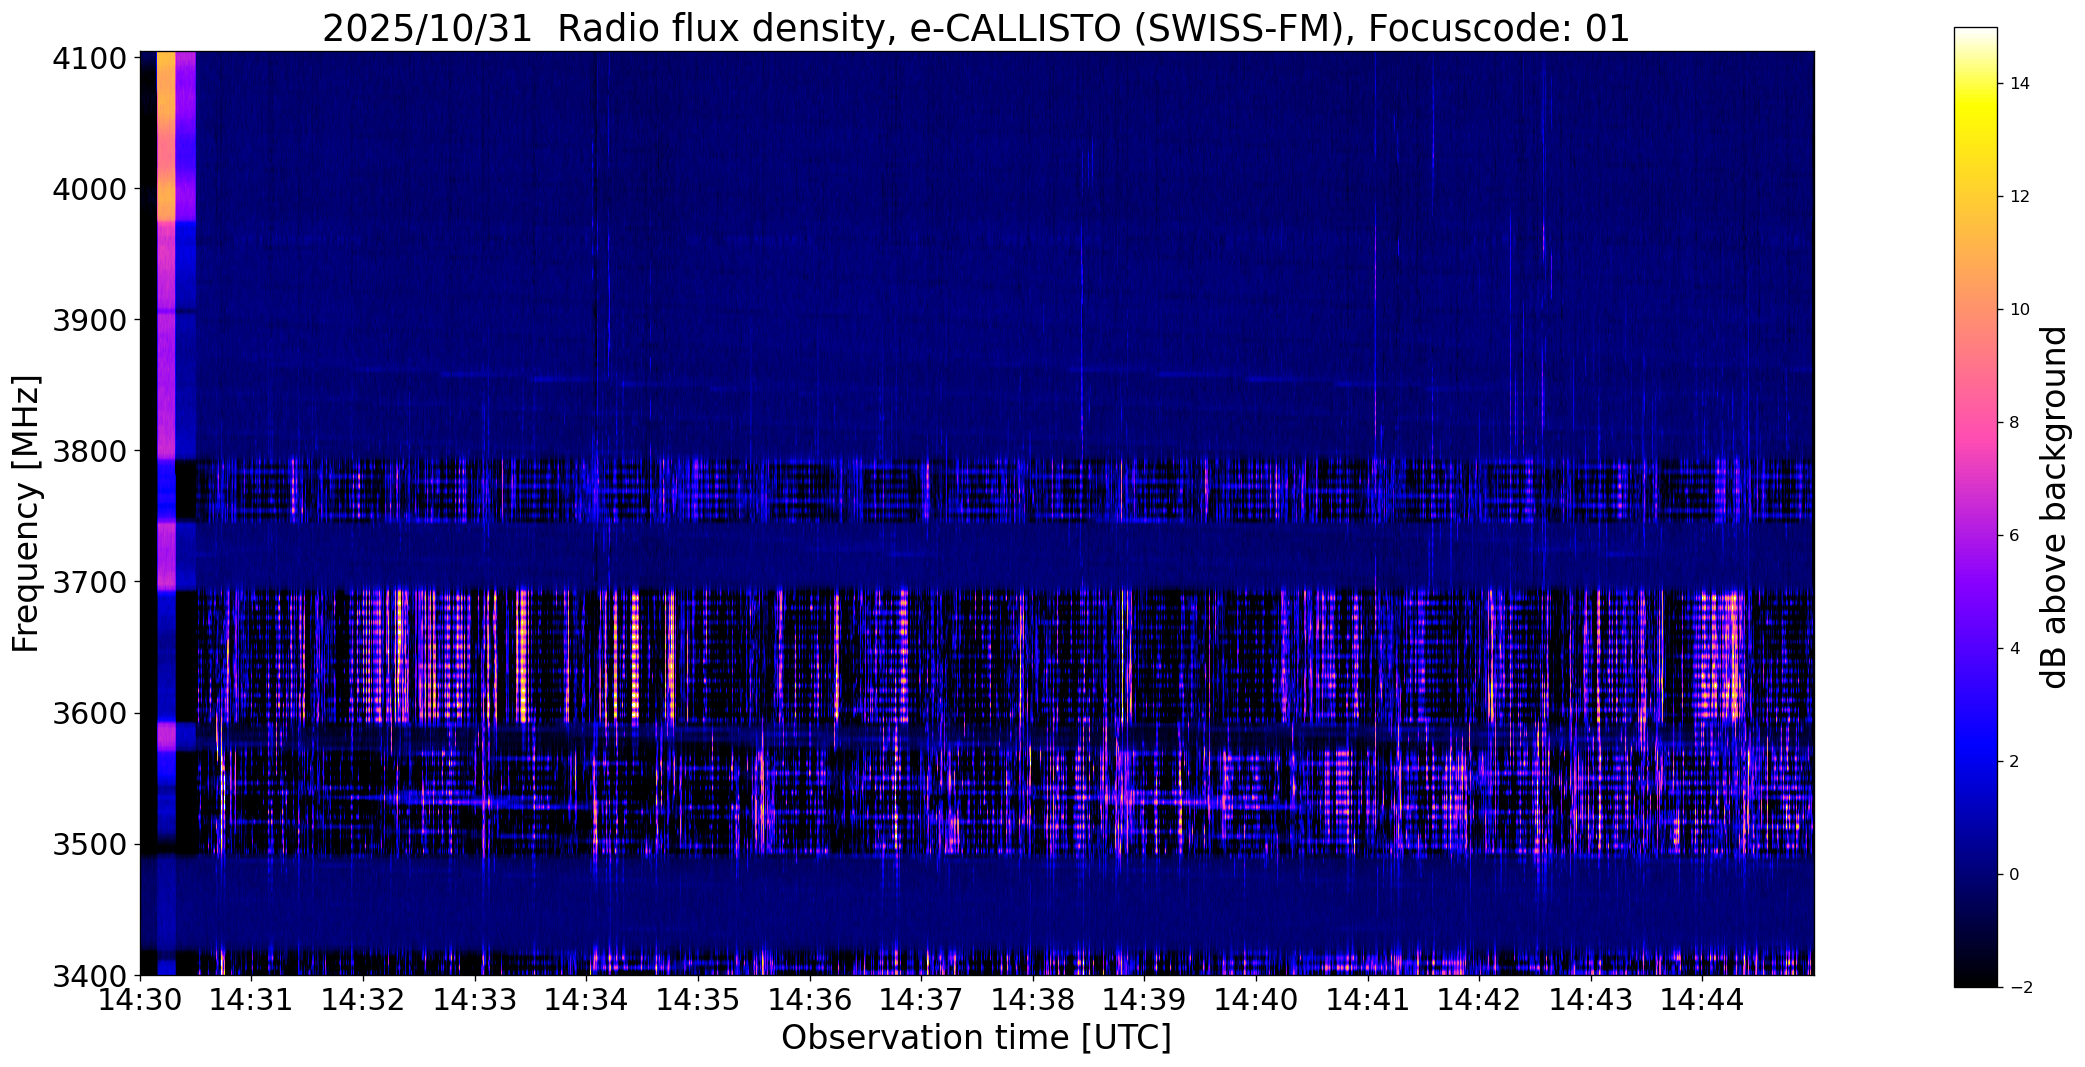The image size is (2085, 1067).
Task: Click the 3400 frequency tick label
Action: pyautogui.click(x=89, y=975)
